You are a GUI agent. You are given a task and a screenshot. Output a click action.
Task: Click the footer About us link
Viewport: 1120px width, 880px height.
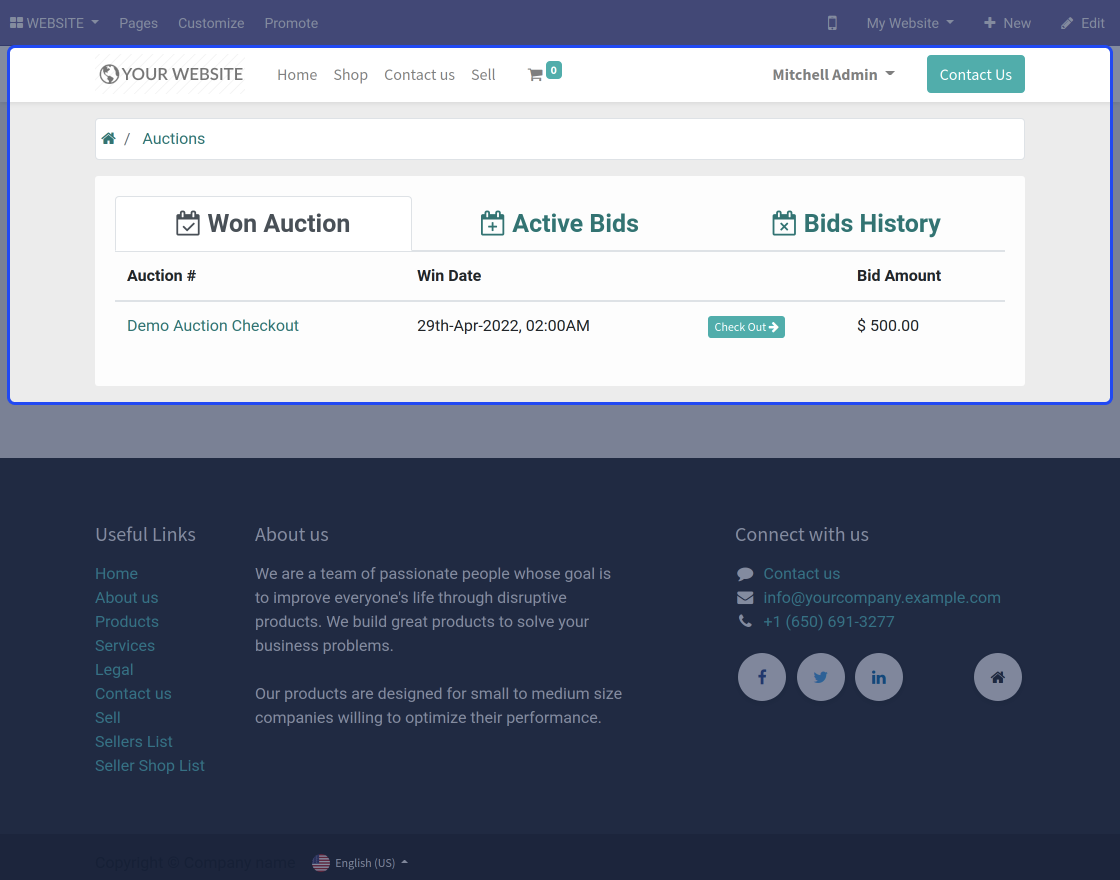[126, 598]
